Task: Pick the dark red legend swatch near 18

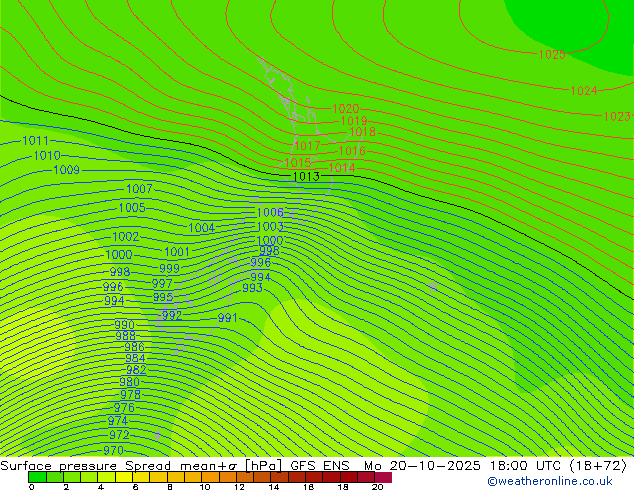Action: 349,477
